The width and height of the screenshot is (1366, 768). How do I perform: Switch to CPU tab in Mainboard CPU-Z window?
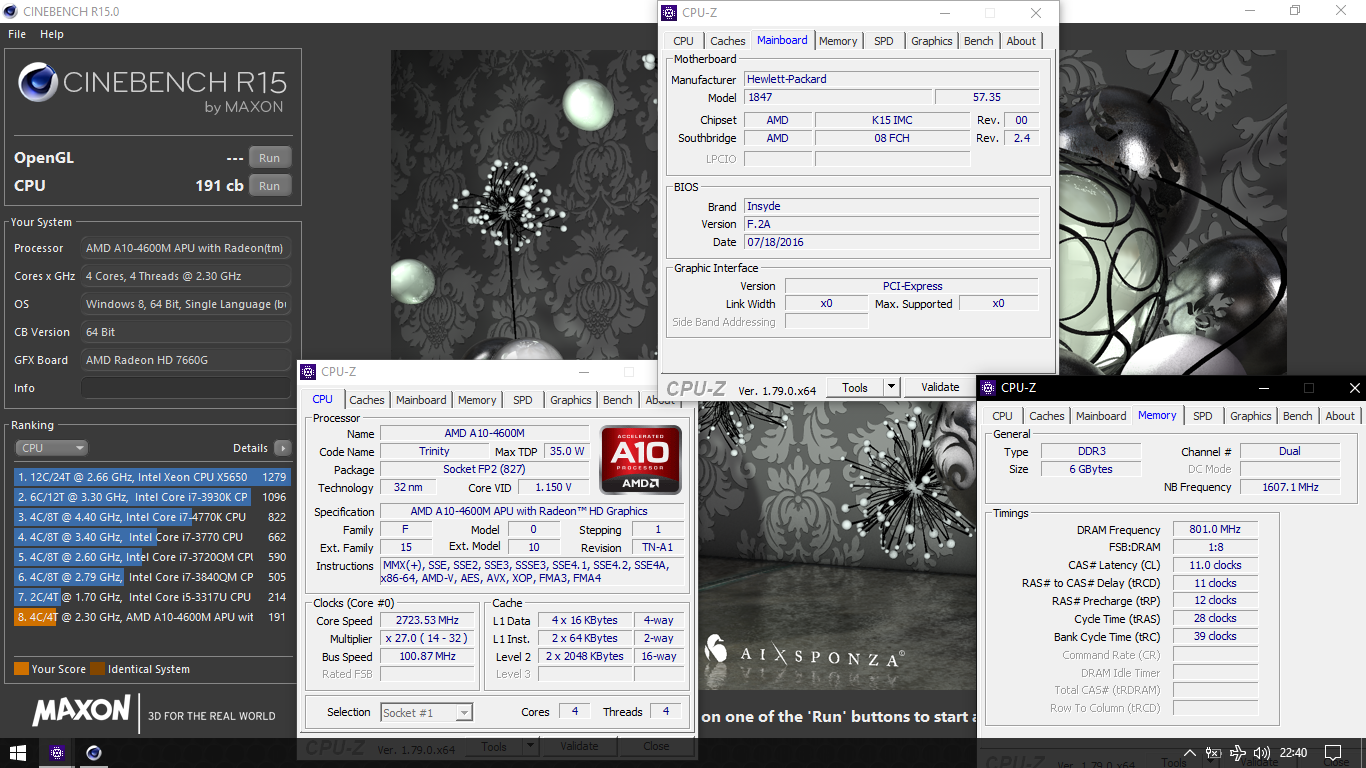[683, 41]
